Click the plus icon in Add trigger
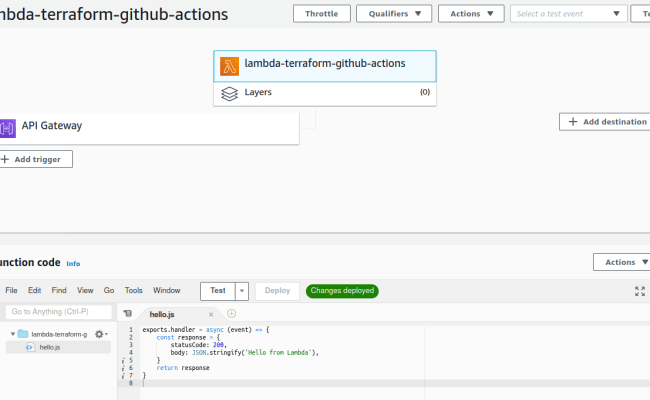Image resolution: width=650 pixels, height=400 pixels. tap(5, 159)
